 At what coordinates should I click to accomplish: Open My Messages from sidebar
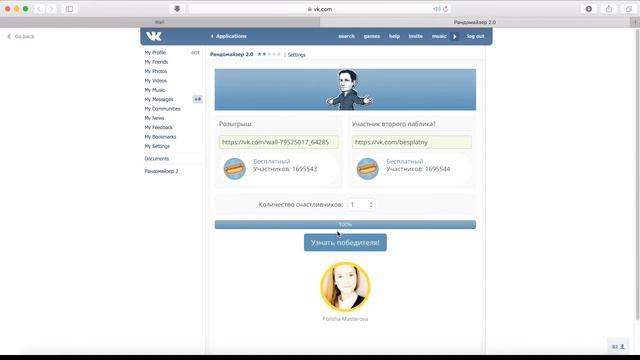pos(159,100)
